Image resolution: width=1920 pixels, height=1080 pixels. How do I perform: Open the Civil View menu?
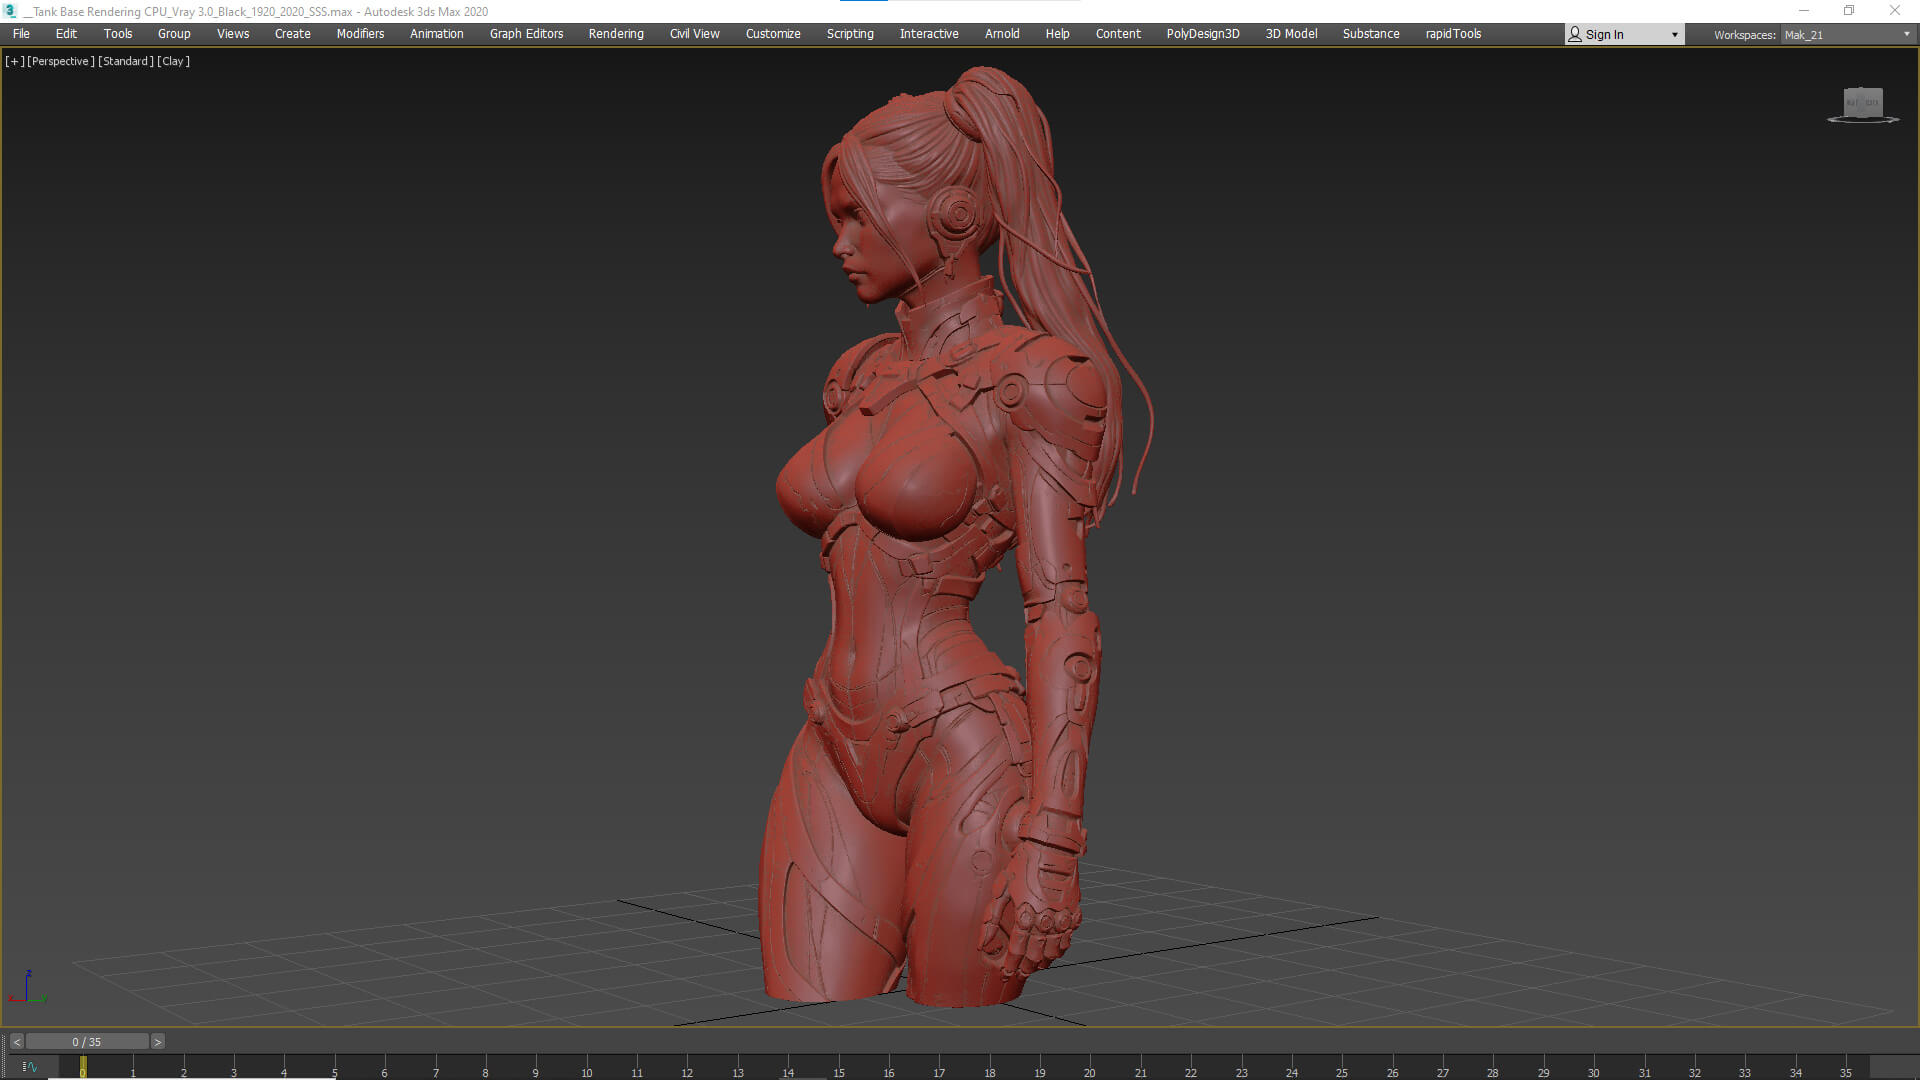pyautogui.click(x=695, y=34)
